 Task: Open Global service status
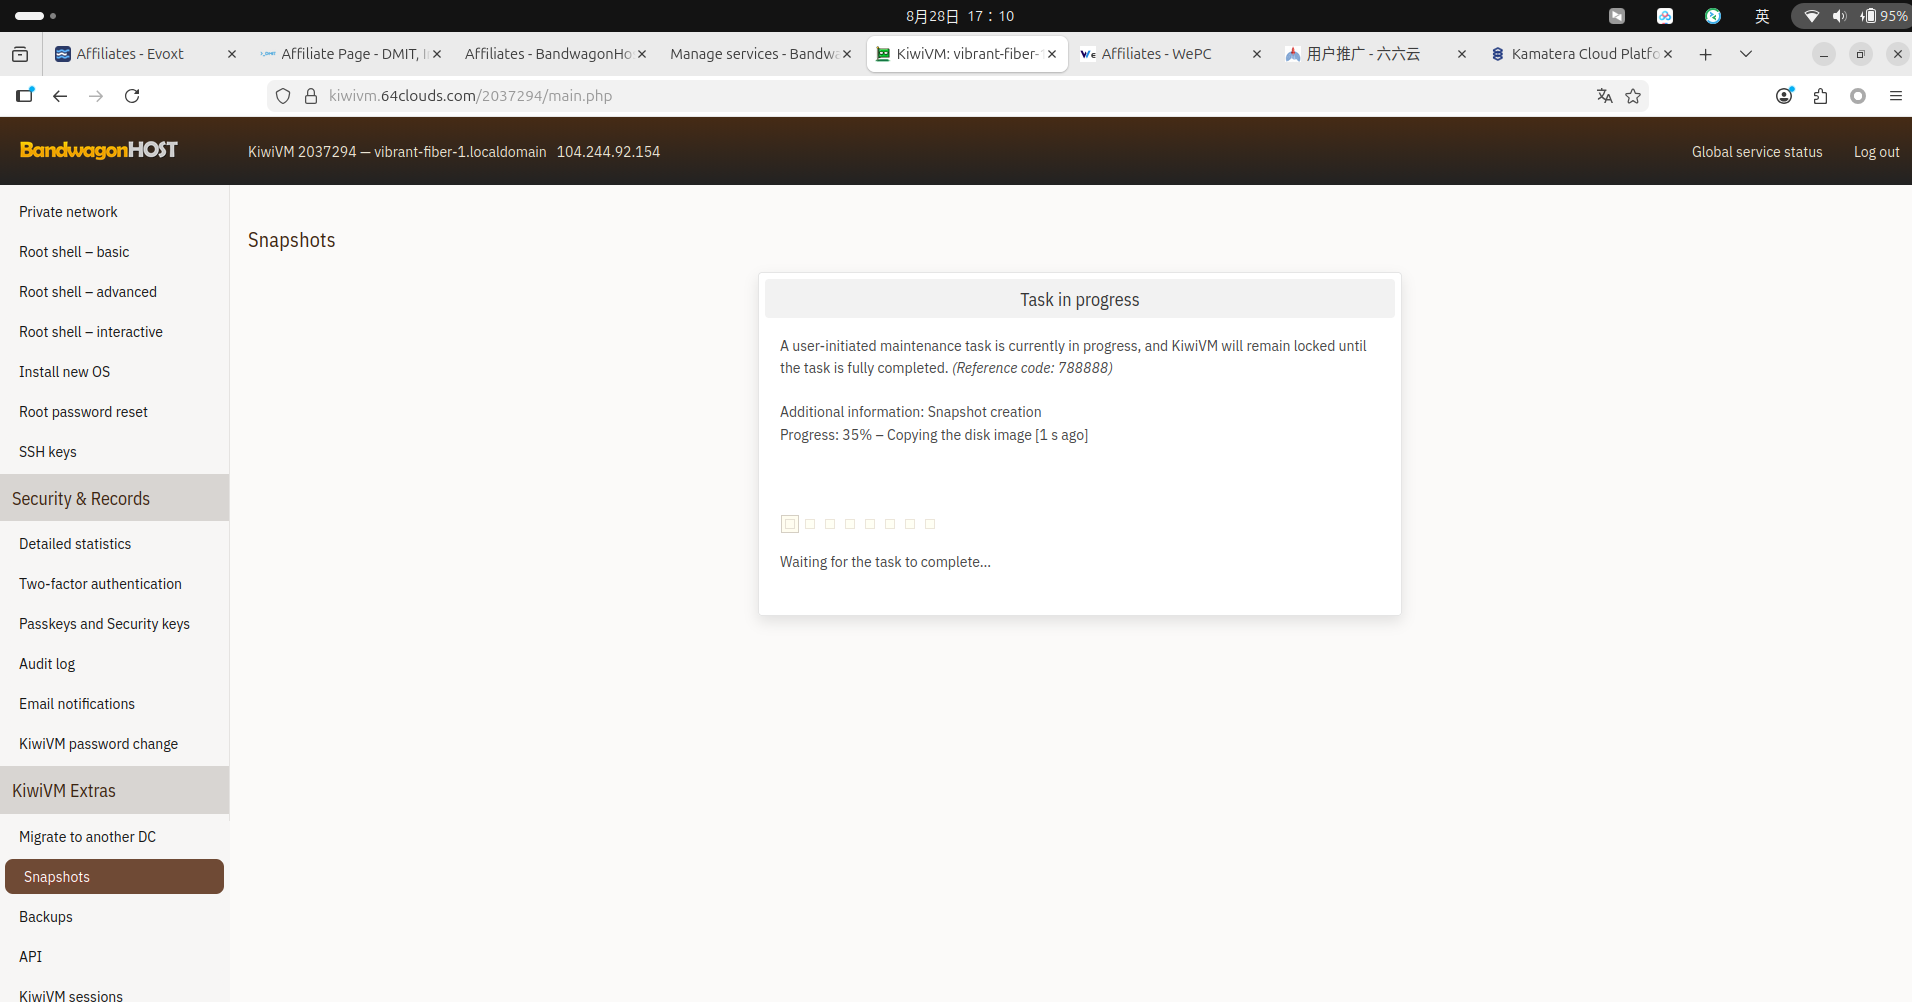(1757, 152)
